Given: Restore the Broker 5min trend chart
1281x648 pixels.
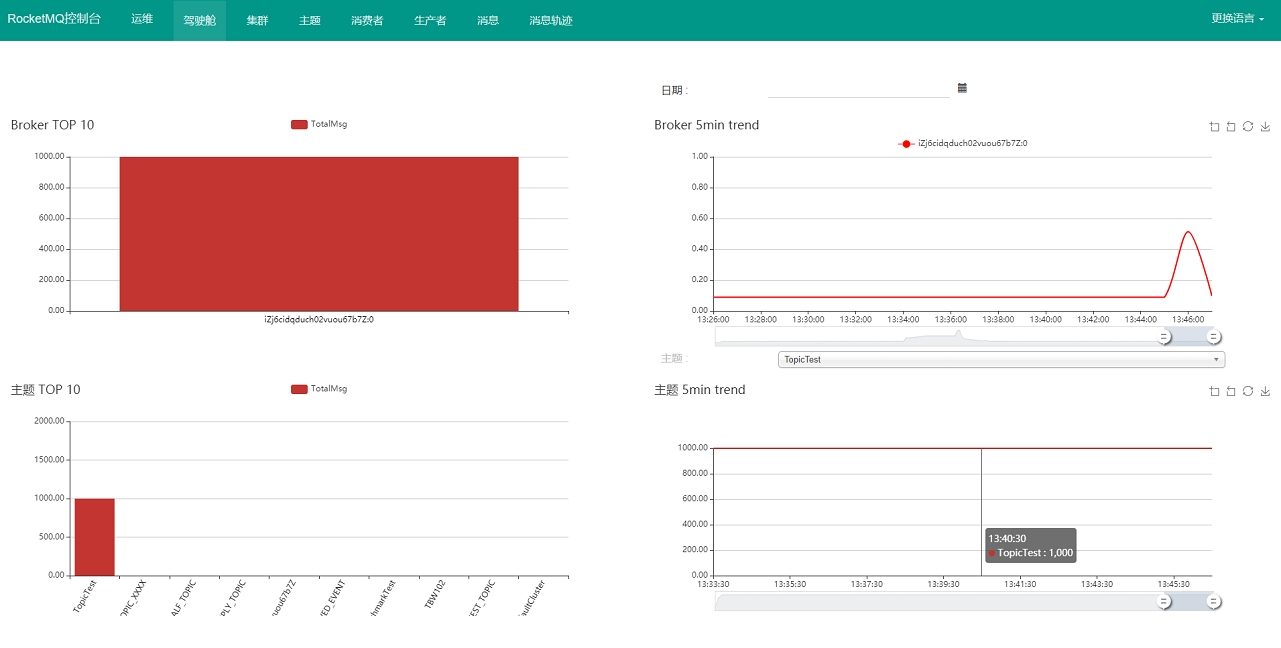Looking at the screenshot, I should click(x=1248, y=126).
